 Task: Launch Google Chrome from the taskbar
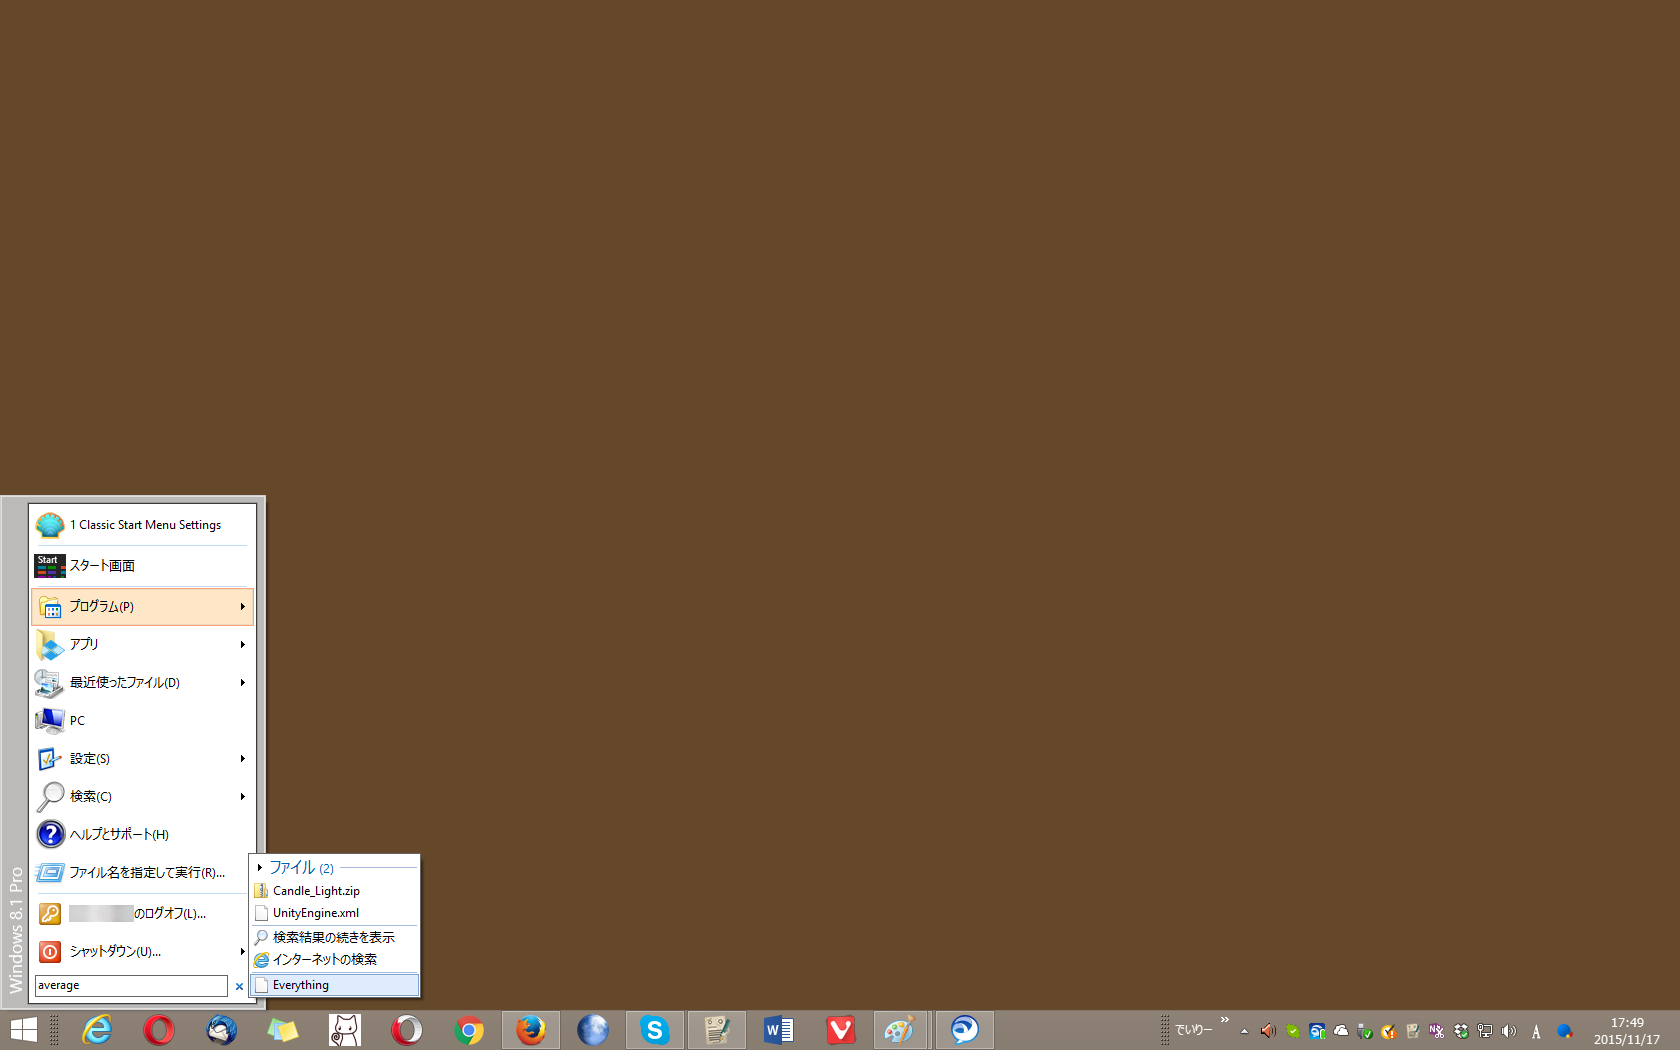tap(469, 1030)
